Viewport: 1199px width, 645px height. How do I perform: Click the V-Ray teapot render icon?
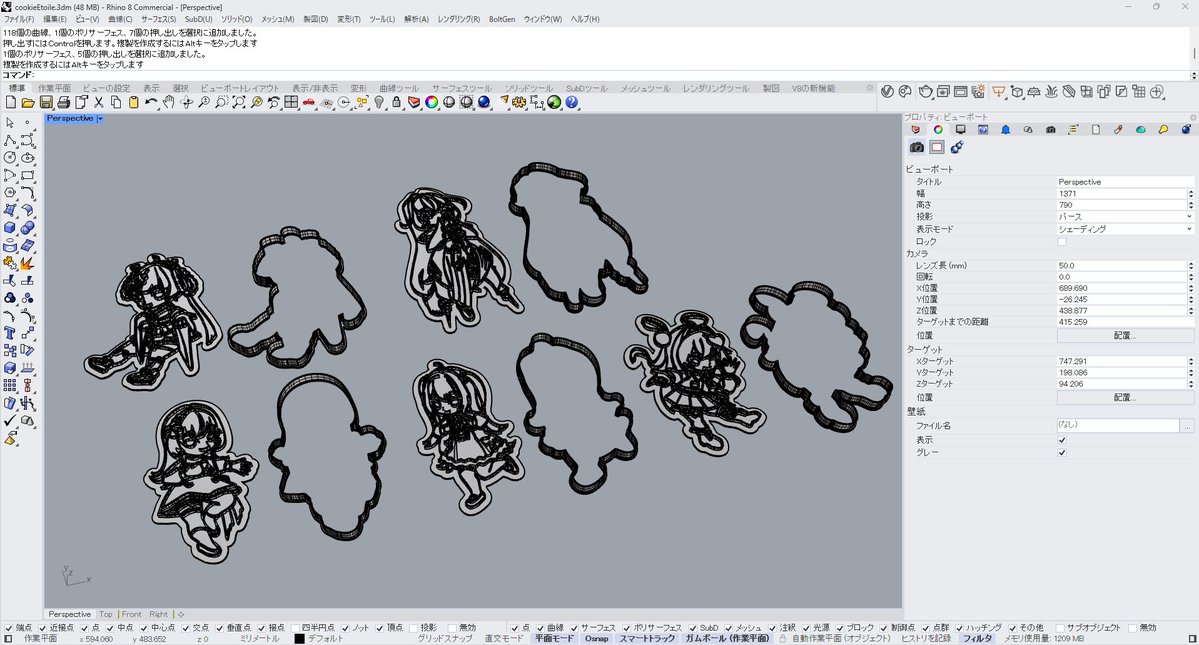pos(925,92)
